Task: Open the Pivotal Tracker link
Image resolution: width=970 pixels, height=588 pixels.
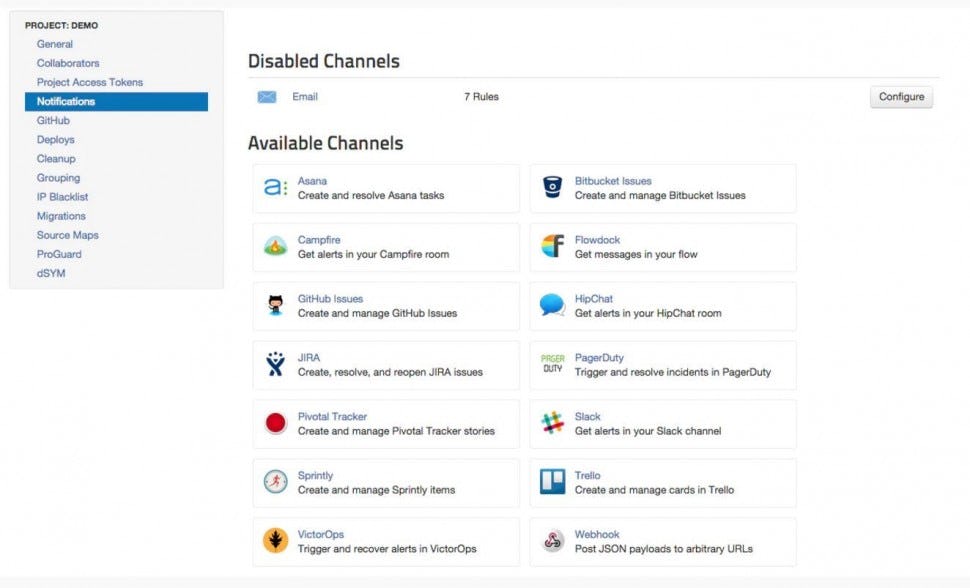Action: [x=332, y=416]
